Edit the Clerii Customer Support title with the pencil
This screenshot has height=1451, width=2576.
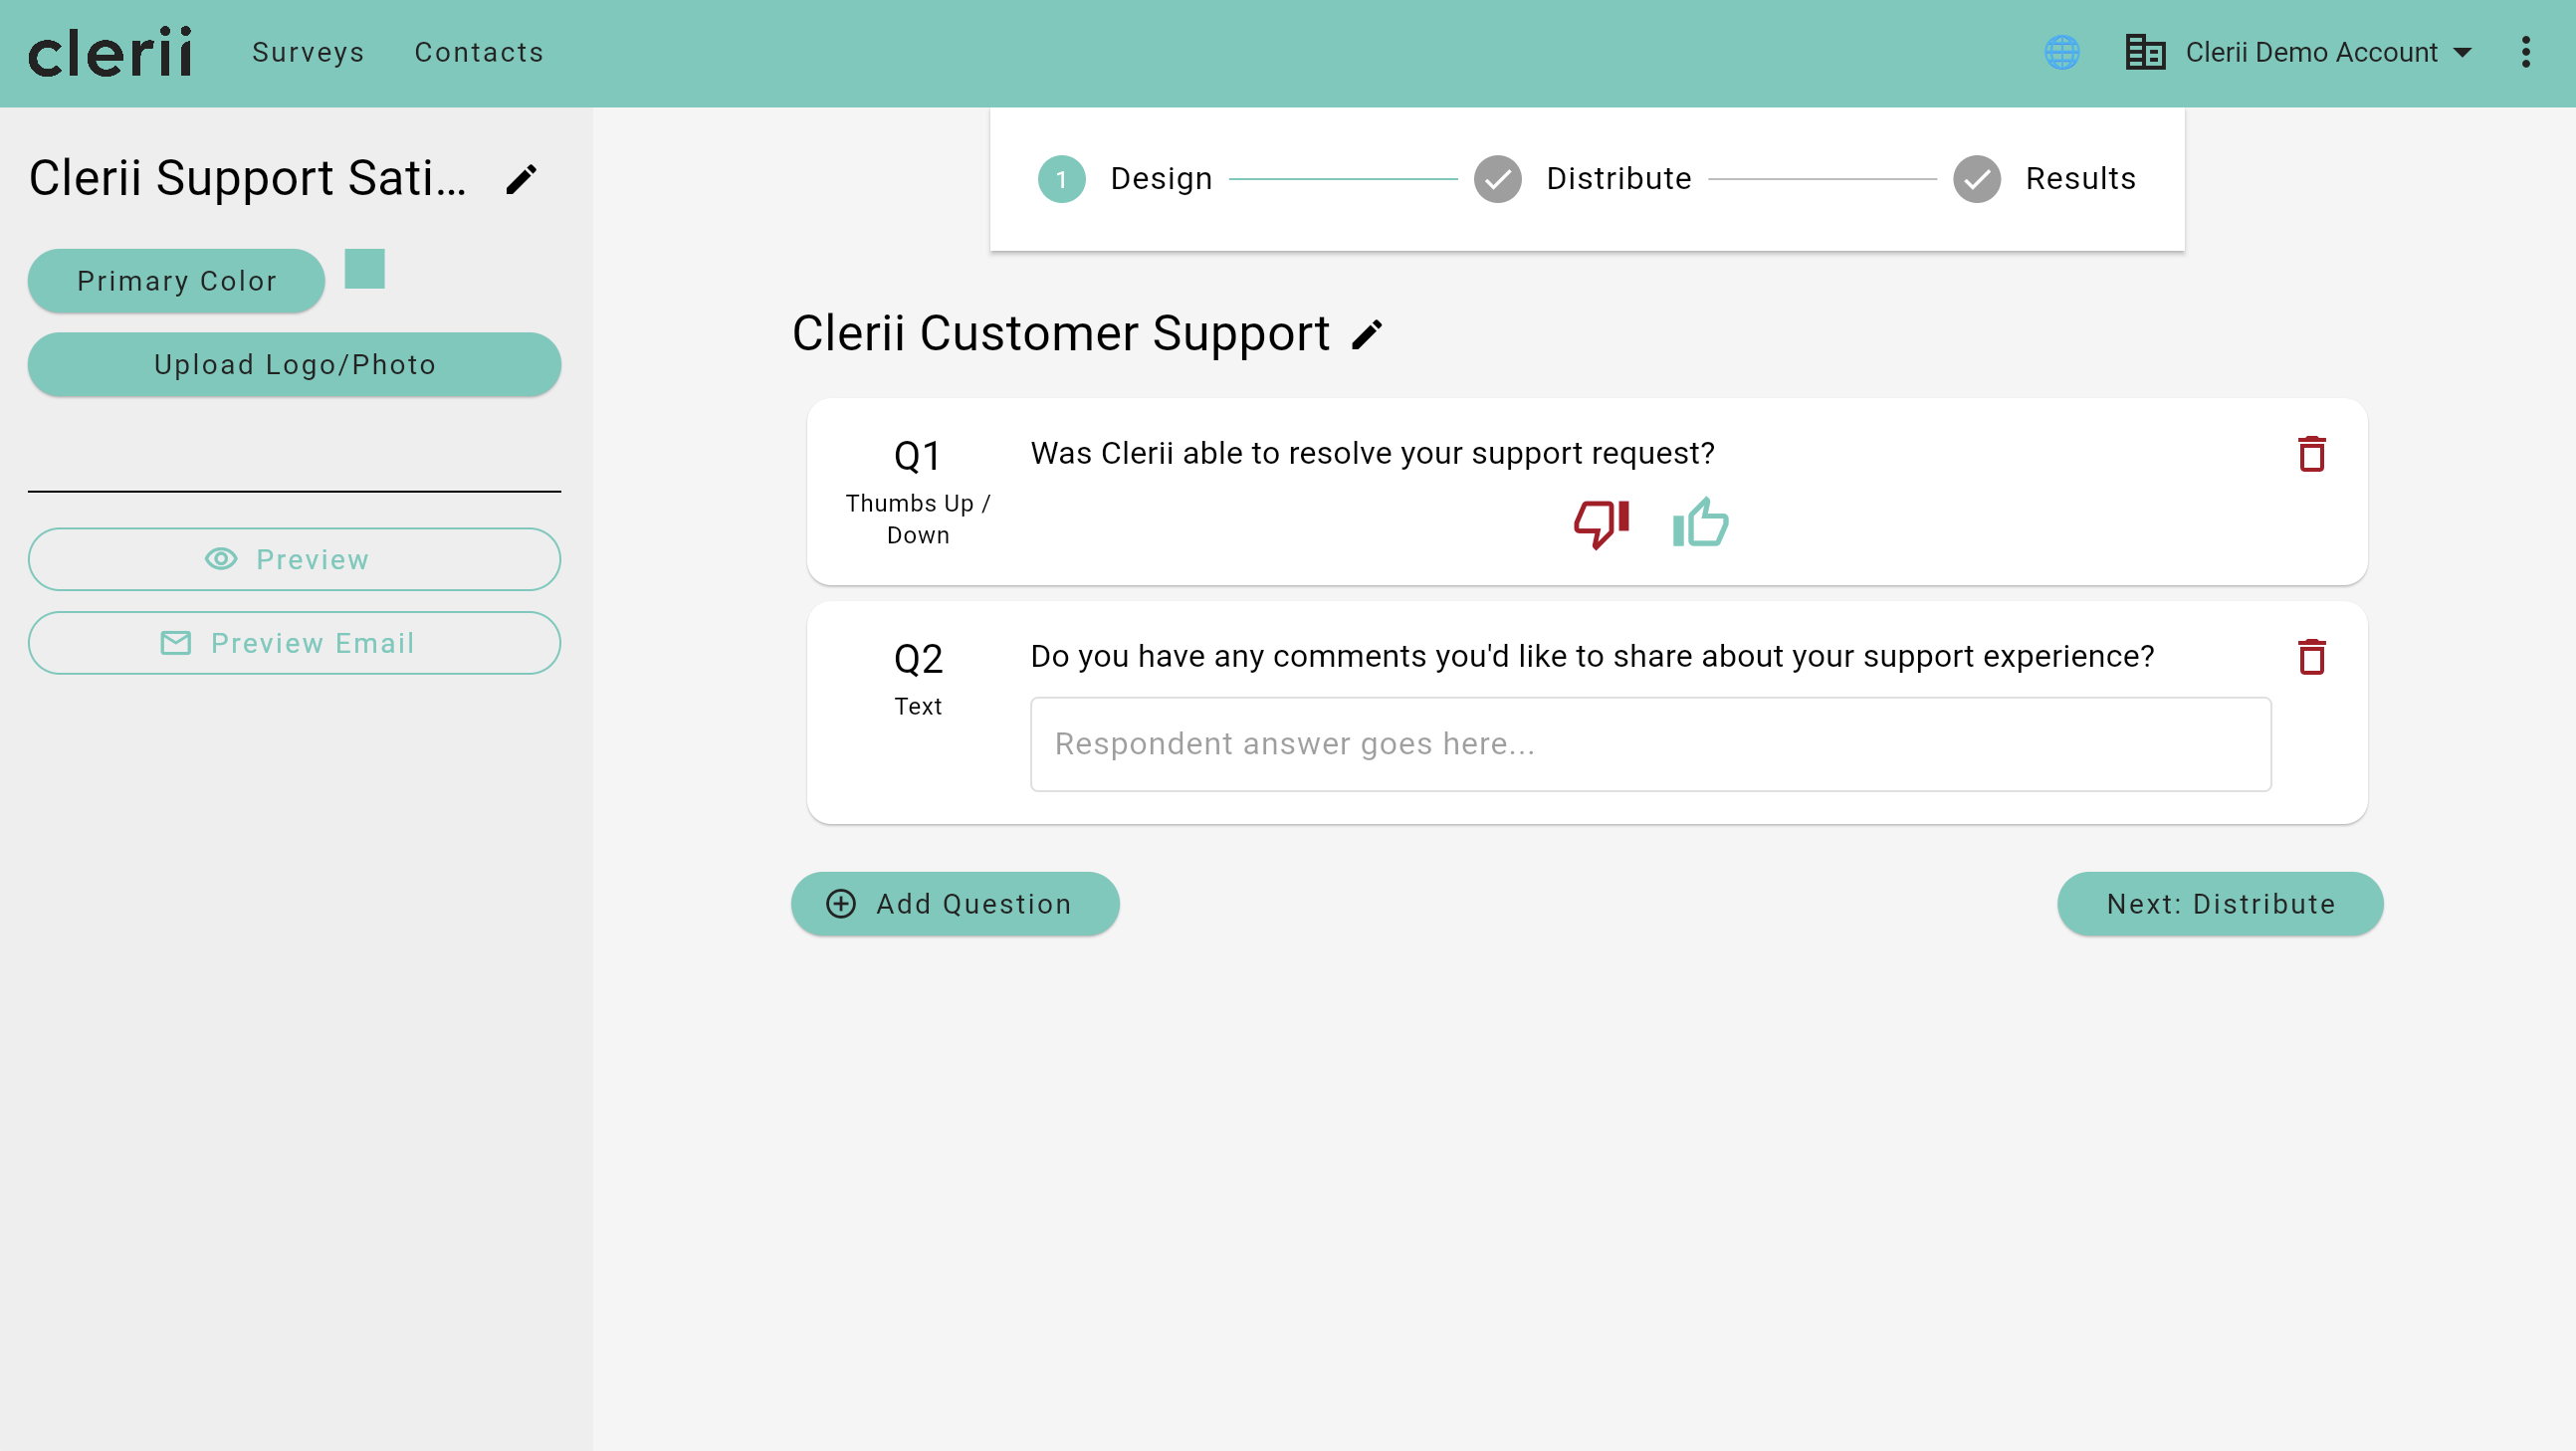coord(1367,335)
